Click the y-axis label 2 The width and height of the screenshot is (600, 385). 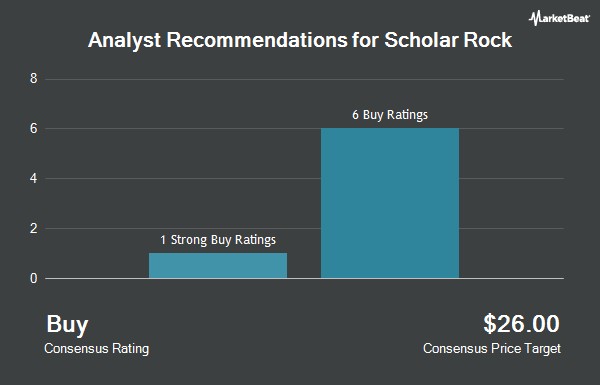tap(34, 228)
